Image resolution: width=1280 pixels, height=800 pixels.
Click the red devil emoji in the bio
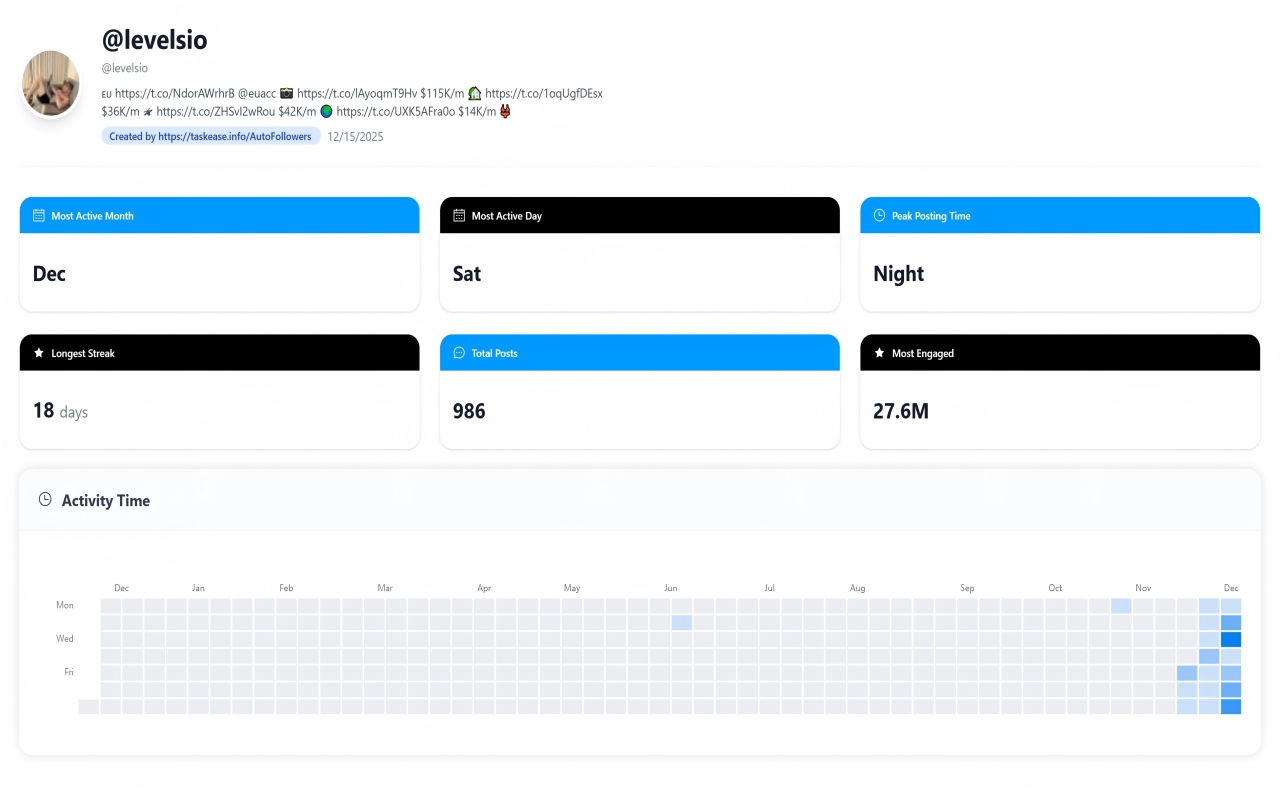coord(505,112)
